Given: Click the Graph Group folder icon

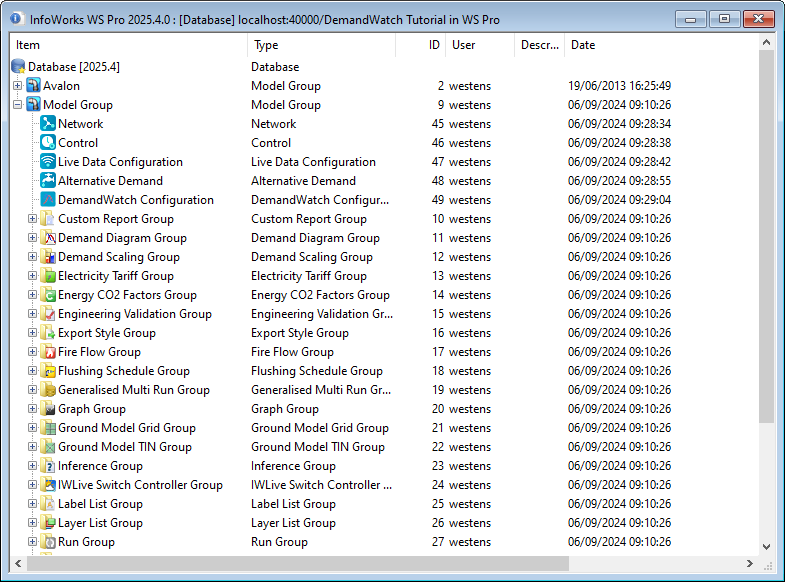Looking at the screenshot, I should tap(48, 409).
